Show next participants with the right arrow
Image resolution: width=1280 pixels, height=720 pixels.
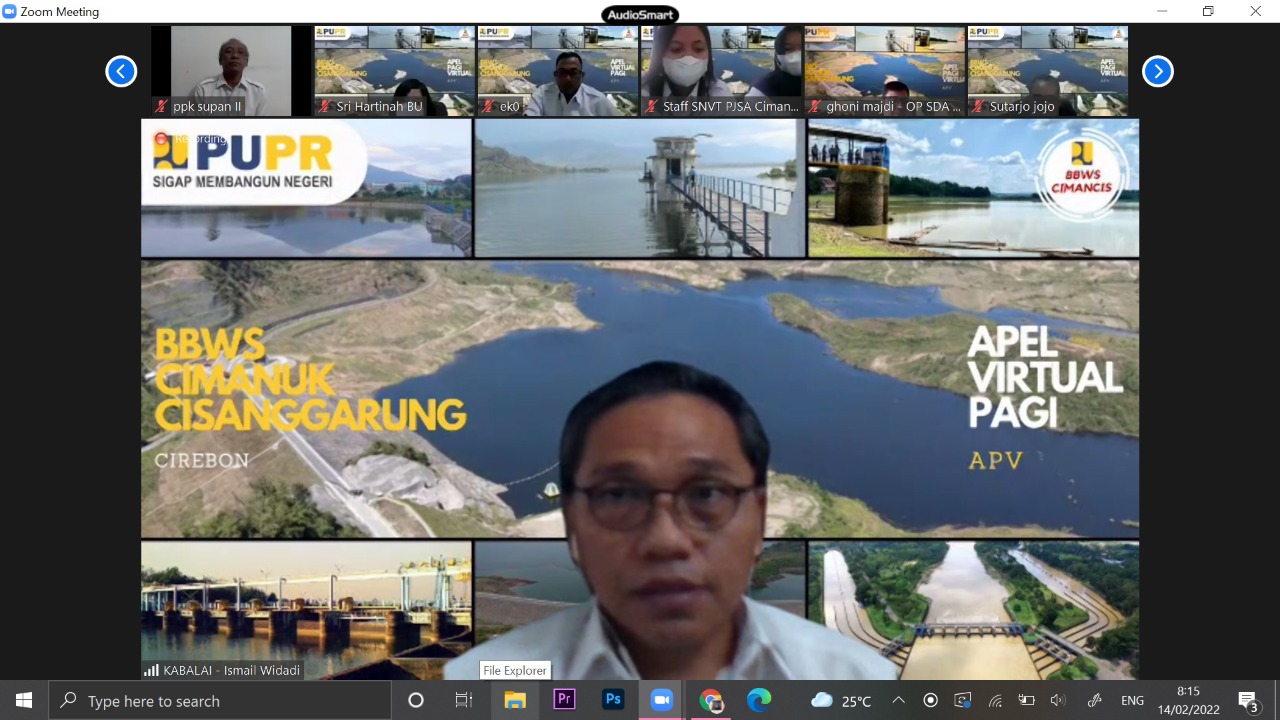[x=1157, y=71]
